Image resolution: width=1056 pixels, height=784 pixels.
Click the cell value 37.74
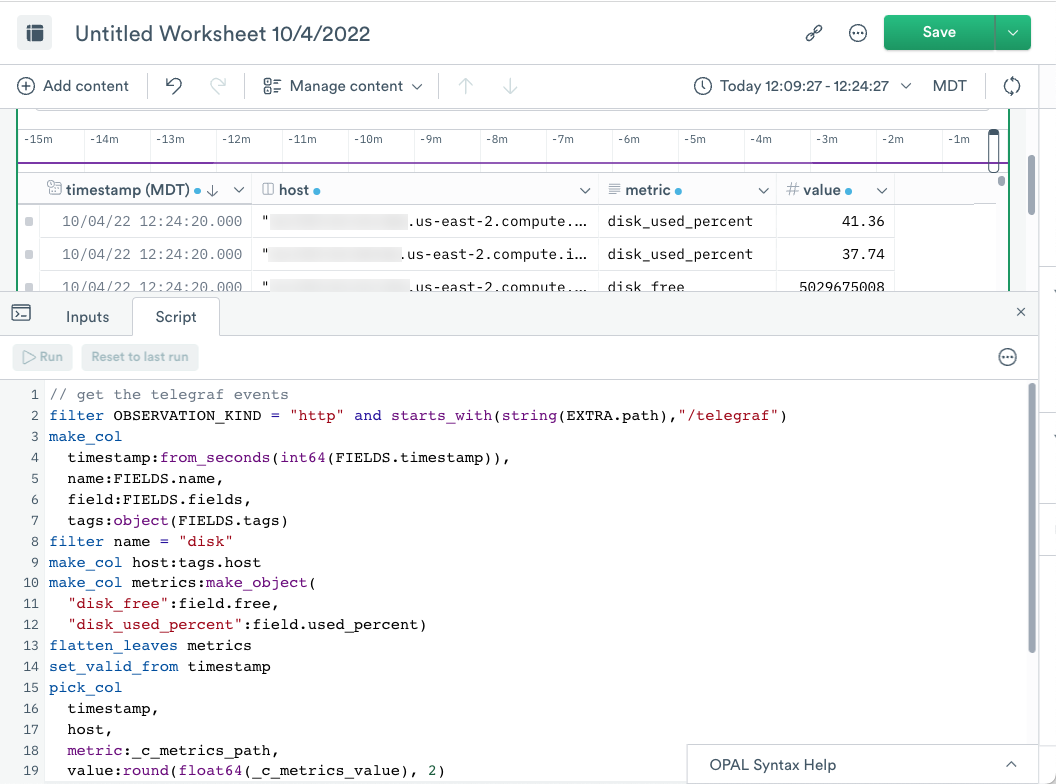click(x=863, y=255)
